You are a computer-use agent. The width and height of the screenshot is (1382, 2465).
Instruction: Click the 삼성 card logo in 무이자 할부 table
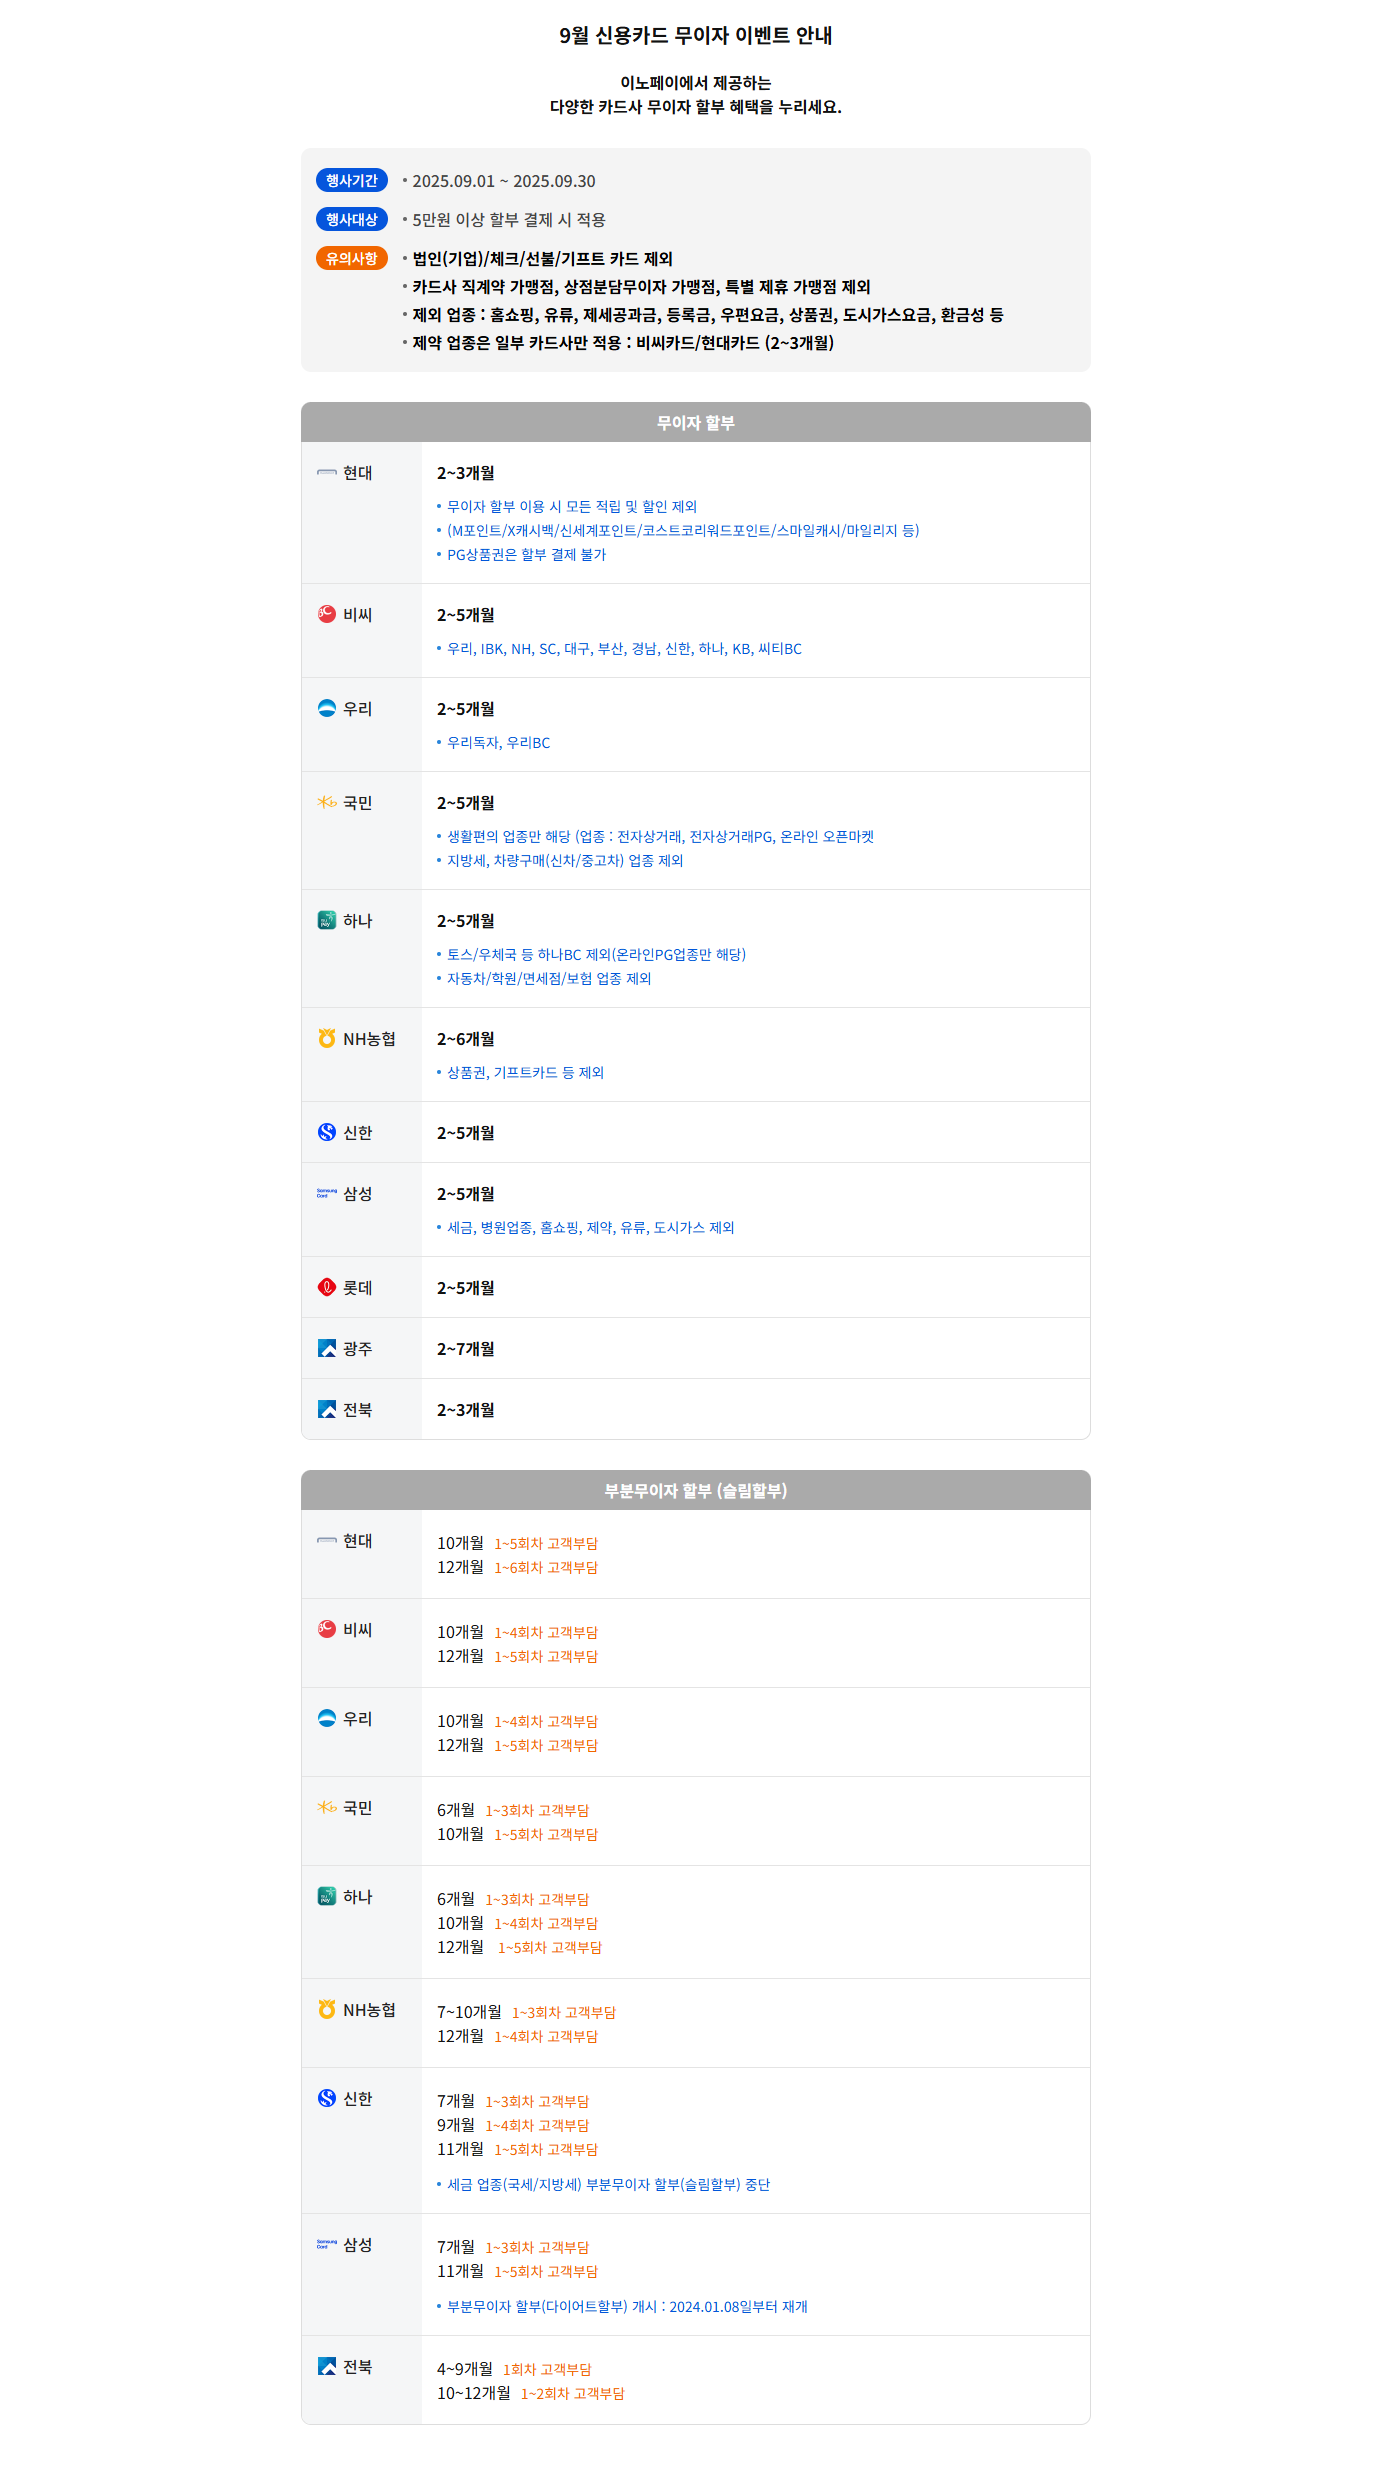(x=327, y=1193)
